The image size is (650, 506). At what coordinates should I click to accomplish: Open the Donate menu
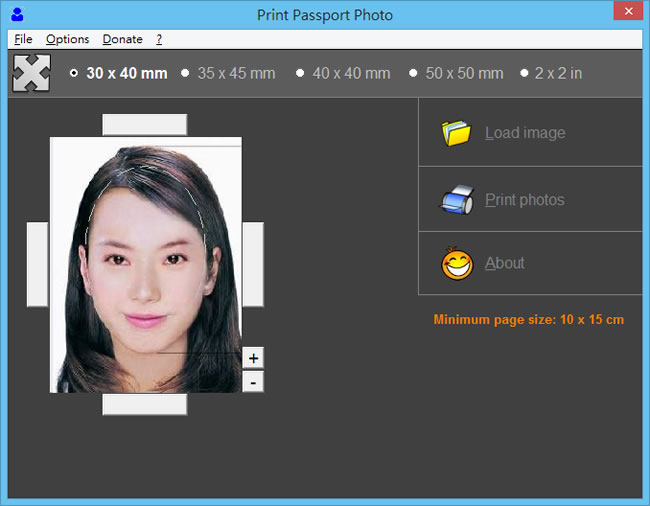point(122,39)
